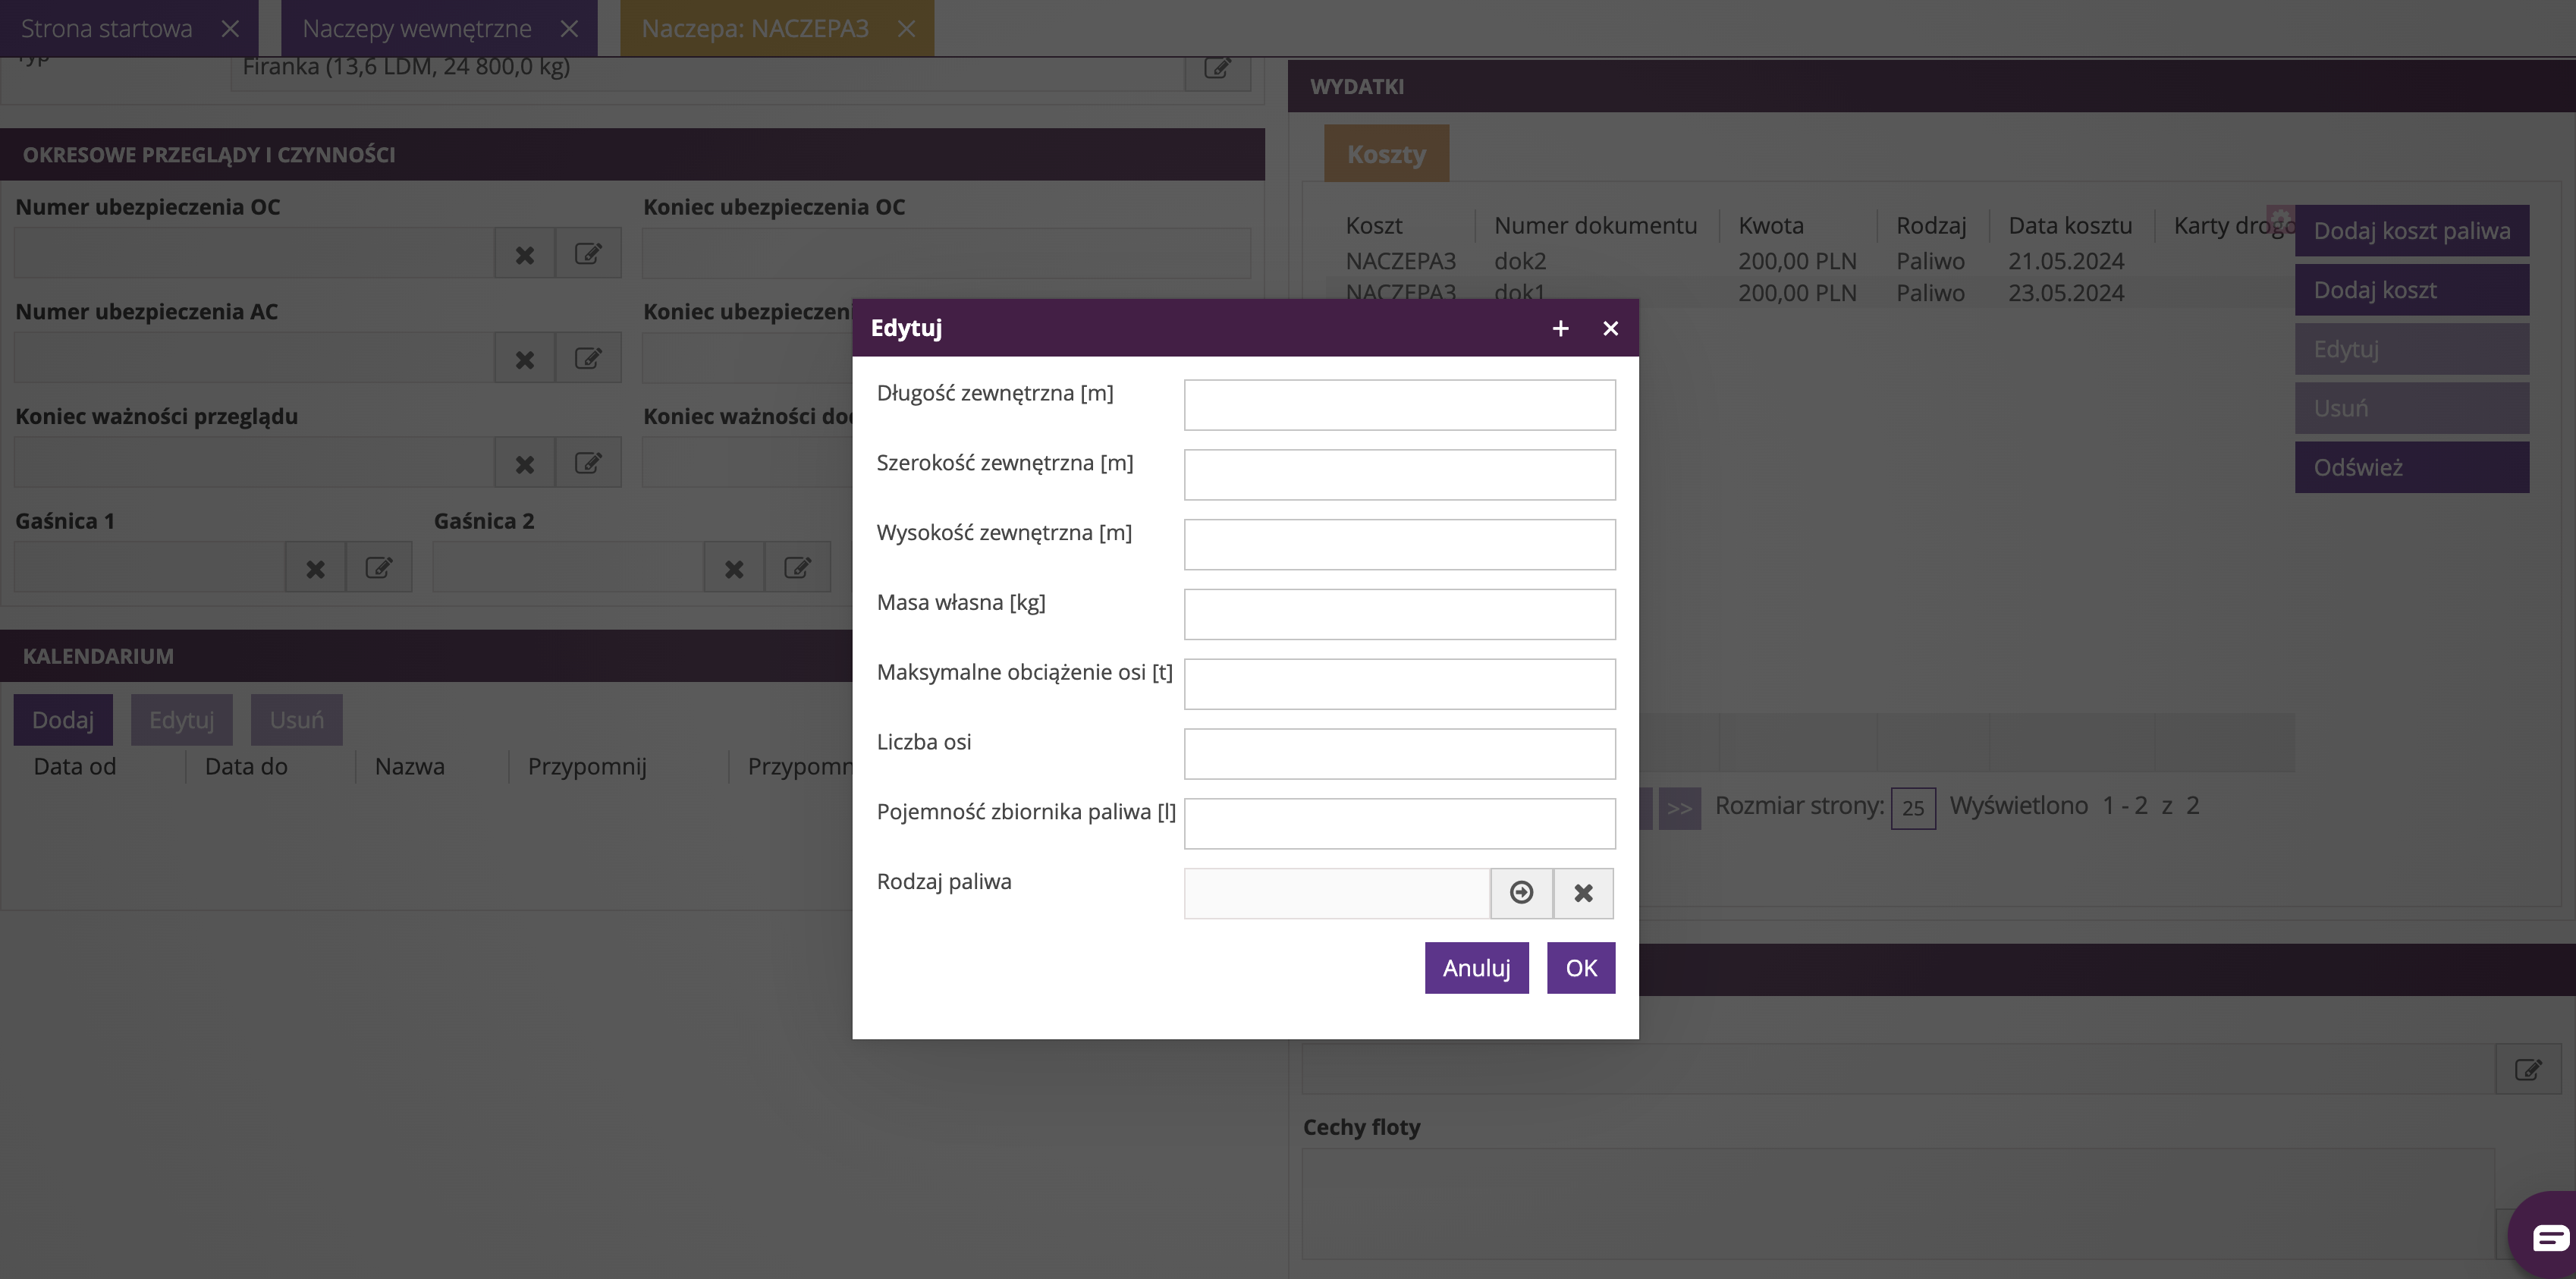The image size is (2576, 1279).
Task: Clear the Rodzaj paliwa field
Action: click(1583, 892)
